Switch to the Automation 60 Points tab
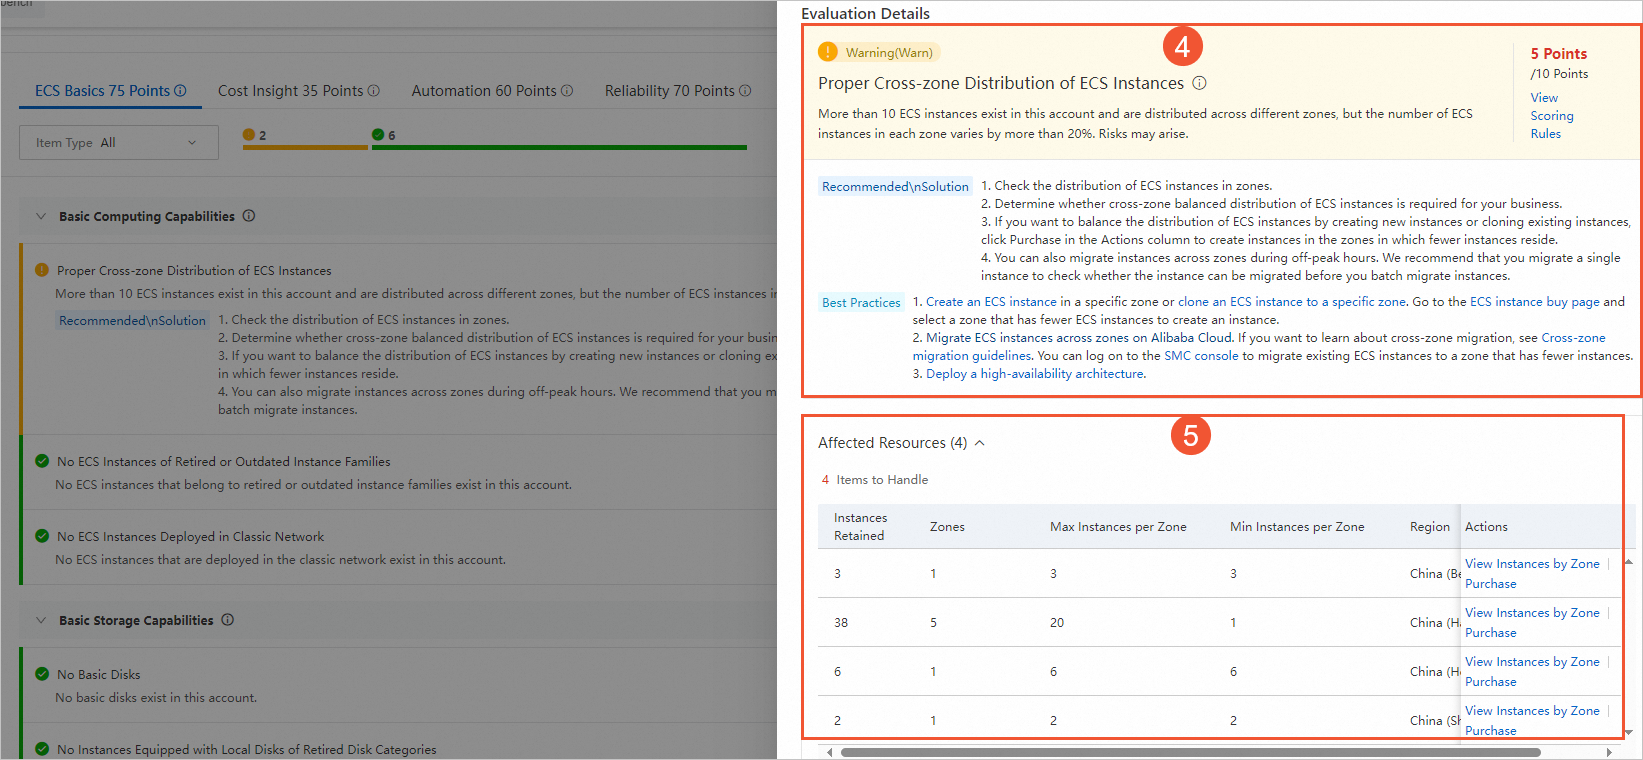Viewport: 1643px width, 760px height. click(x=492, y=90)
